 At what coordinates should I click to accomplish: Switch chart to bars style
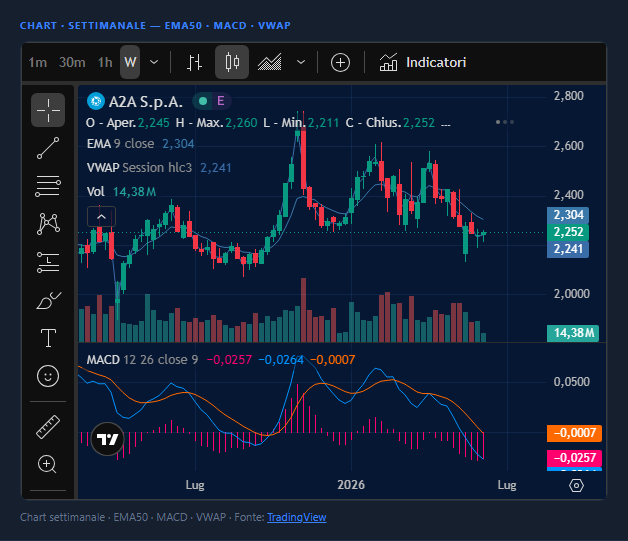point(195,62)
